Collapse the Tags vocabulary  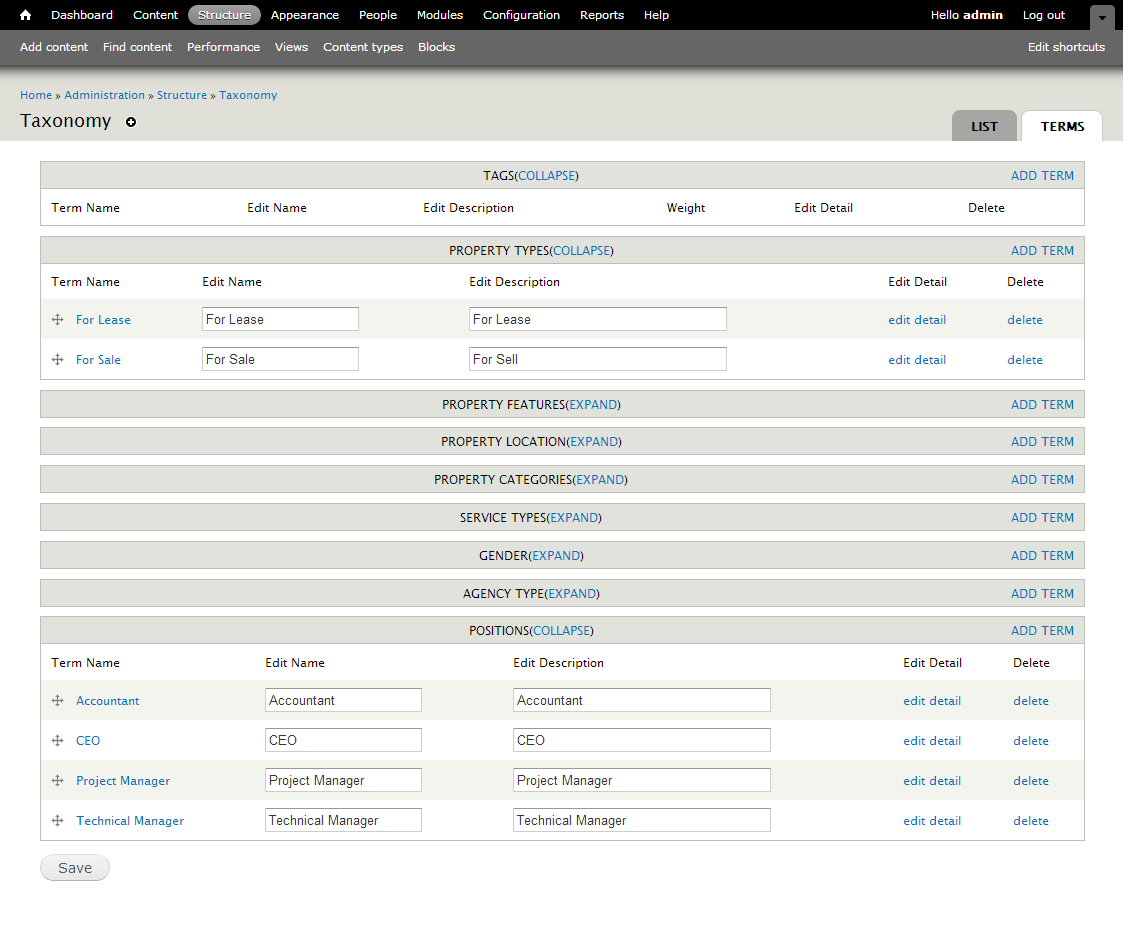pyautogui.click(x=546, y=175)
